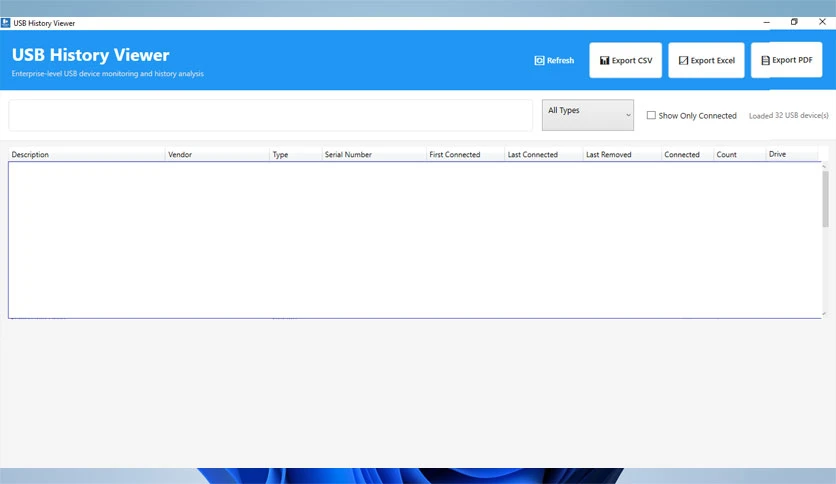Viewport: 836px width, 484px height.
Task: Sort by Connected column header
Action: (687, 155)
